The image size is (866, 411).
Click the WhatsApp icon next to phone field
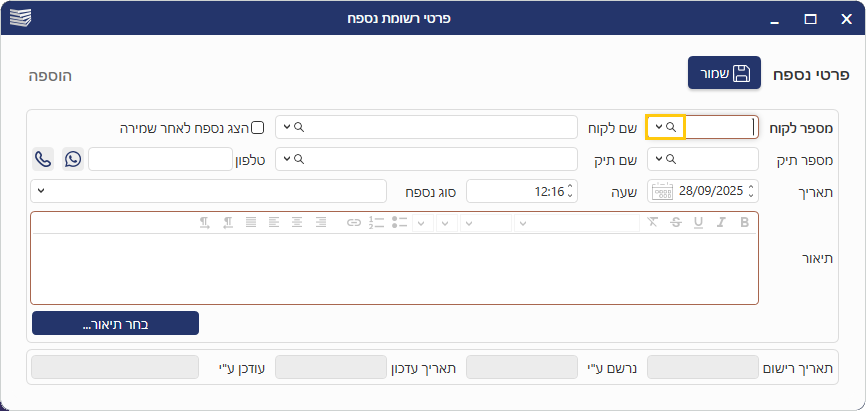pos(73,159)
